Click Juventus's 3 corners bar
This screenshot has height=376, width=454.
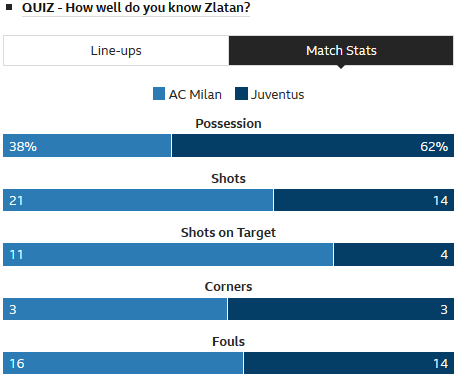341,309
